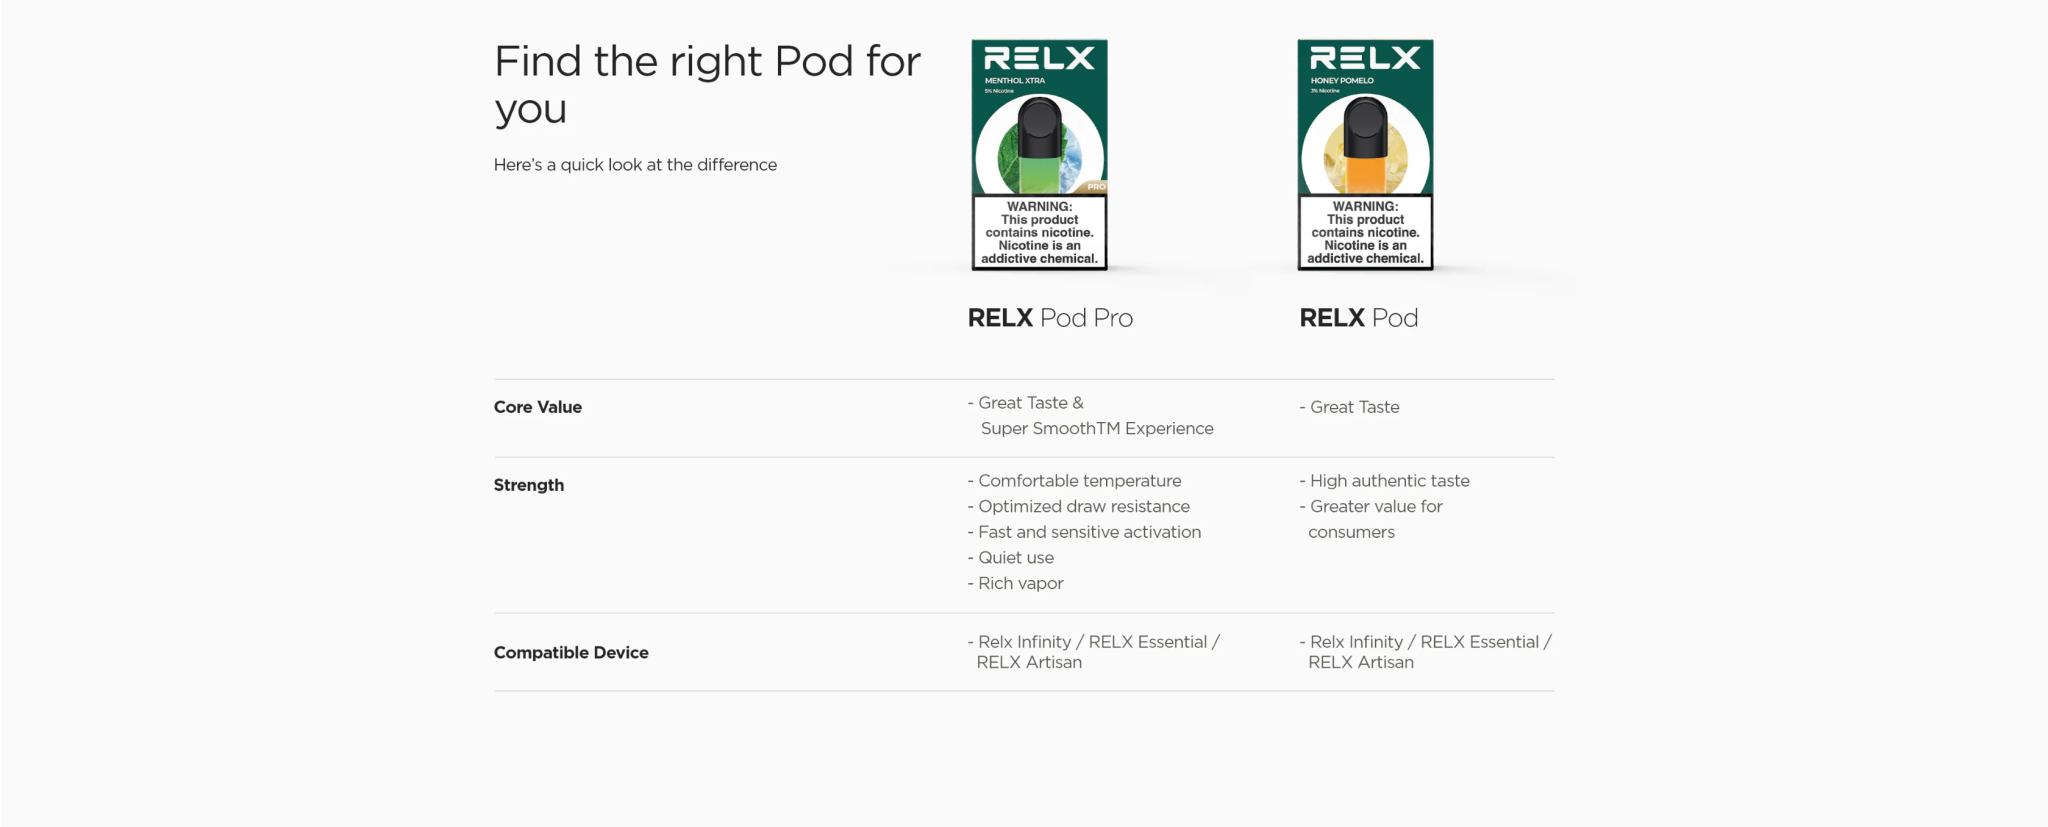Click the 'Optimized draw resistance' item

(1084, 507)
